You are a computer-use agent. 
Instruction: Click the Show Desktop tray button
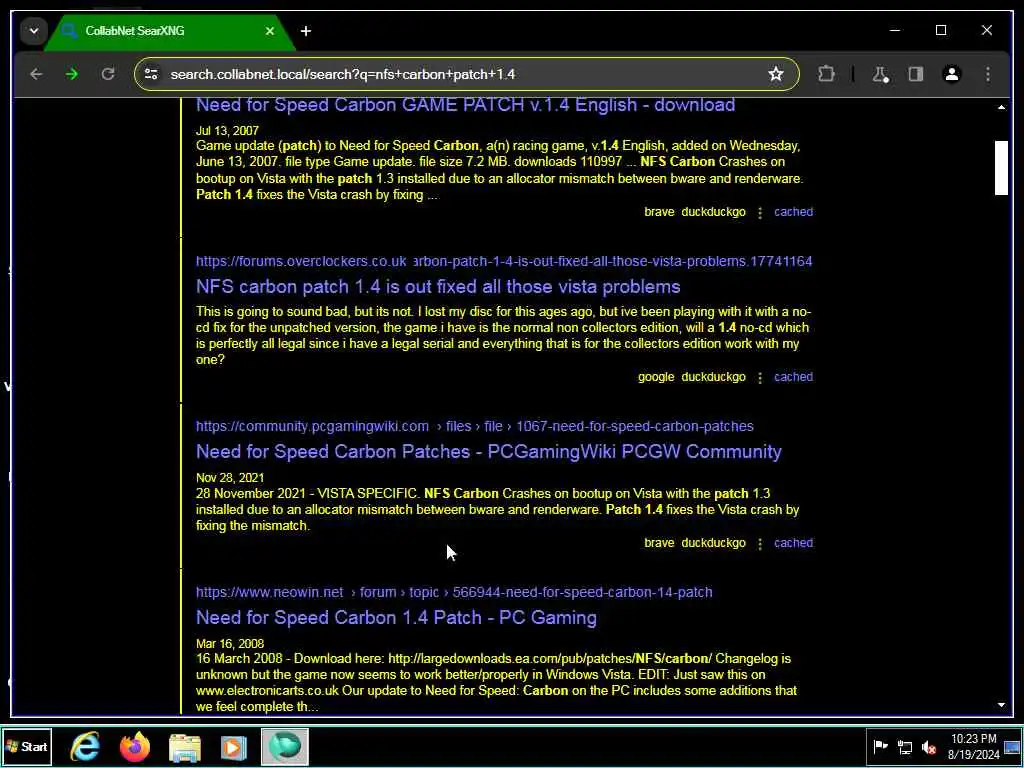coord(1012,747)
